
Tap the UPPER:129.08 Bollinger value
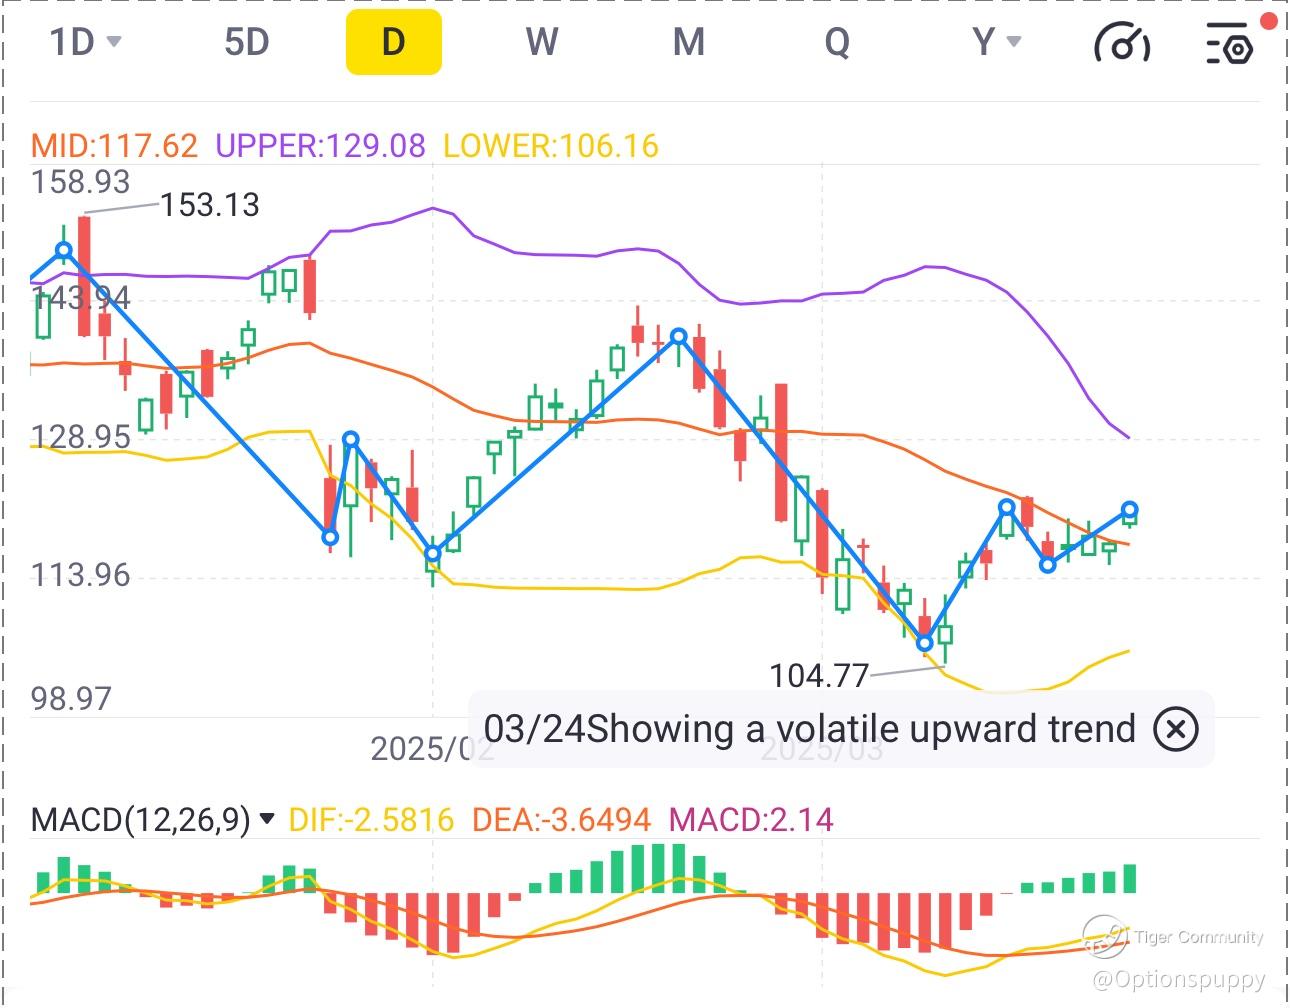click(320, 146)
